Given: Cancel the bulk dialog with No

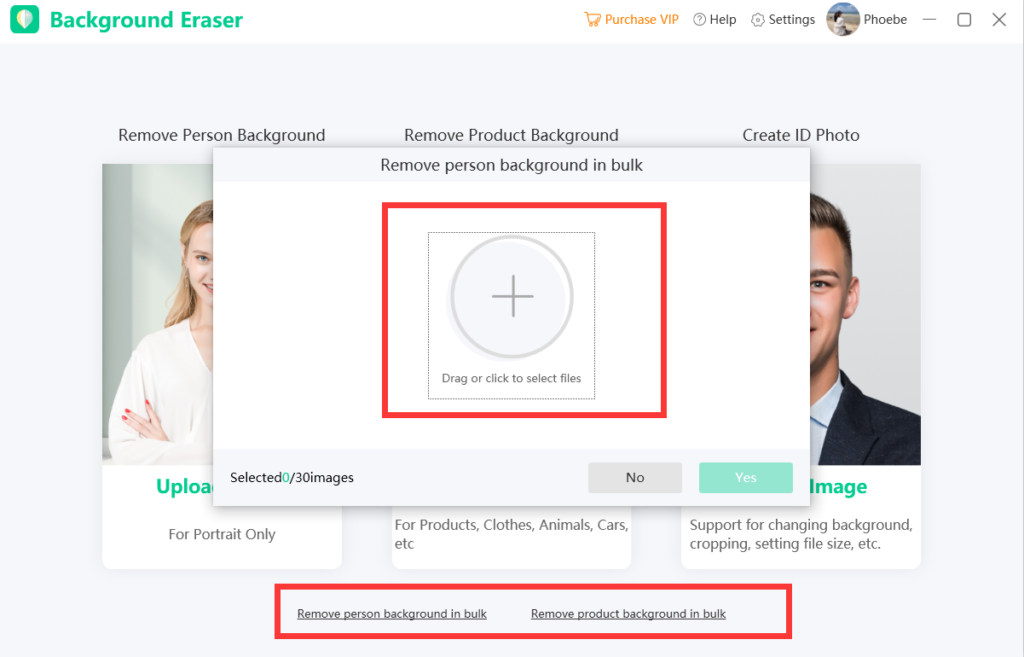Looking at the screenshot, I should [635, 477].
